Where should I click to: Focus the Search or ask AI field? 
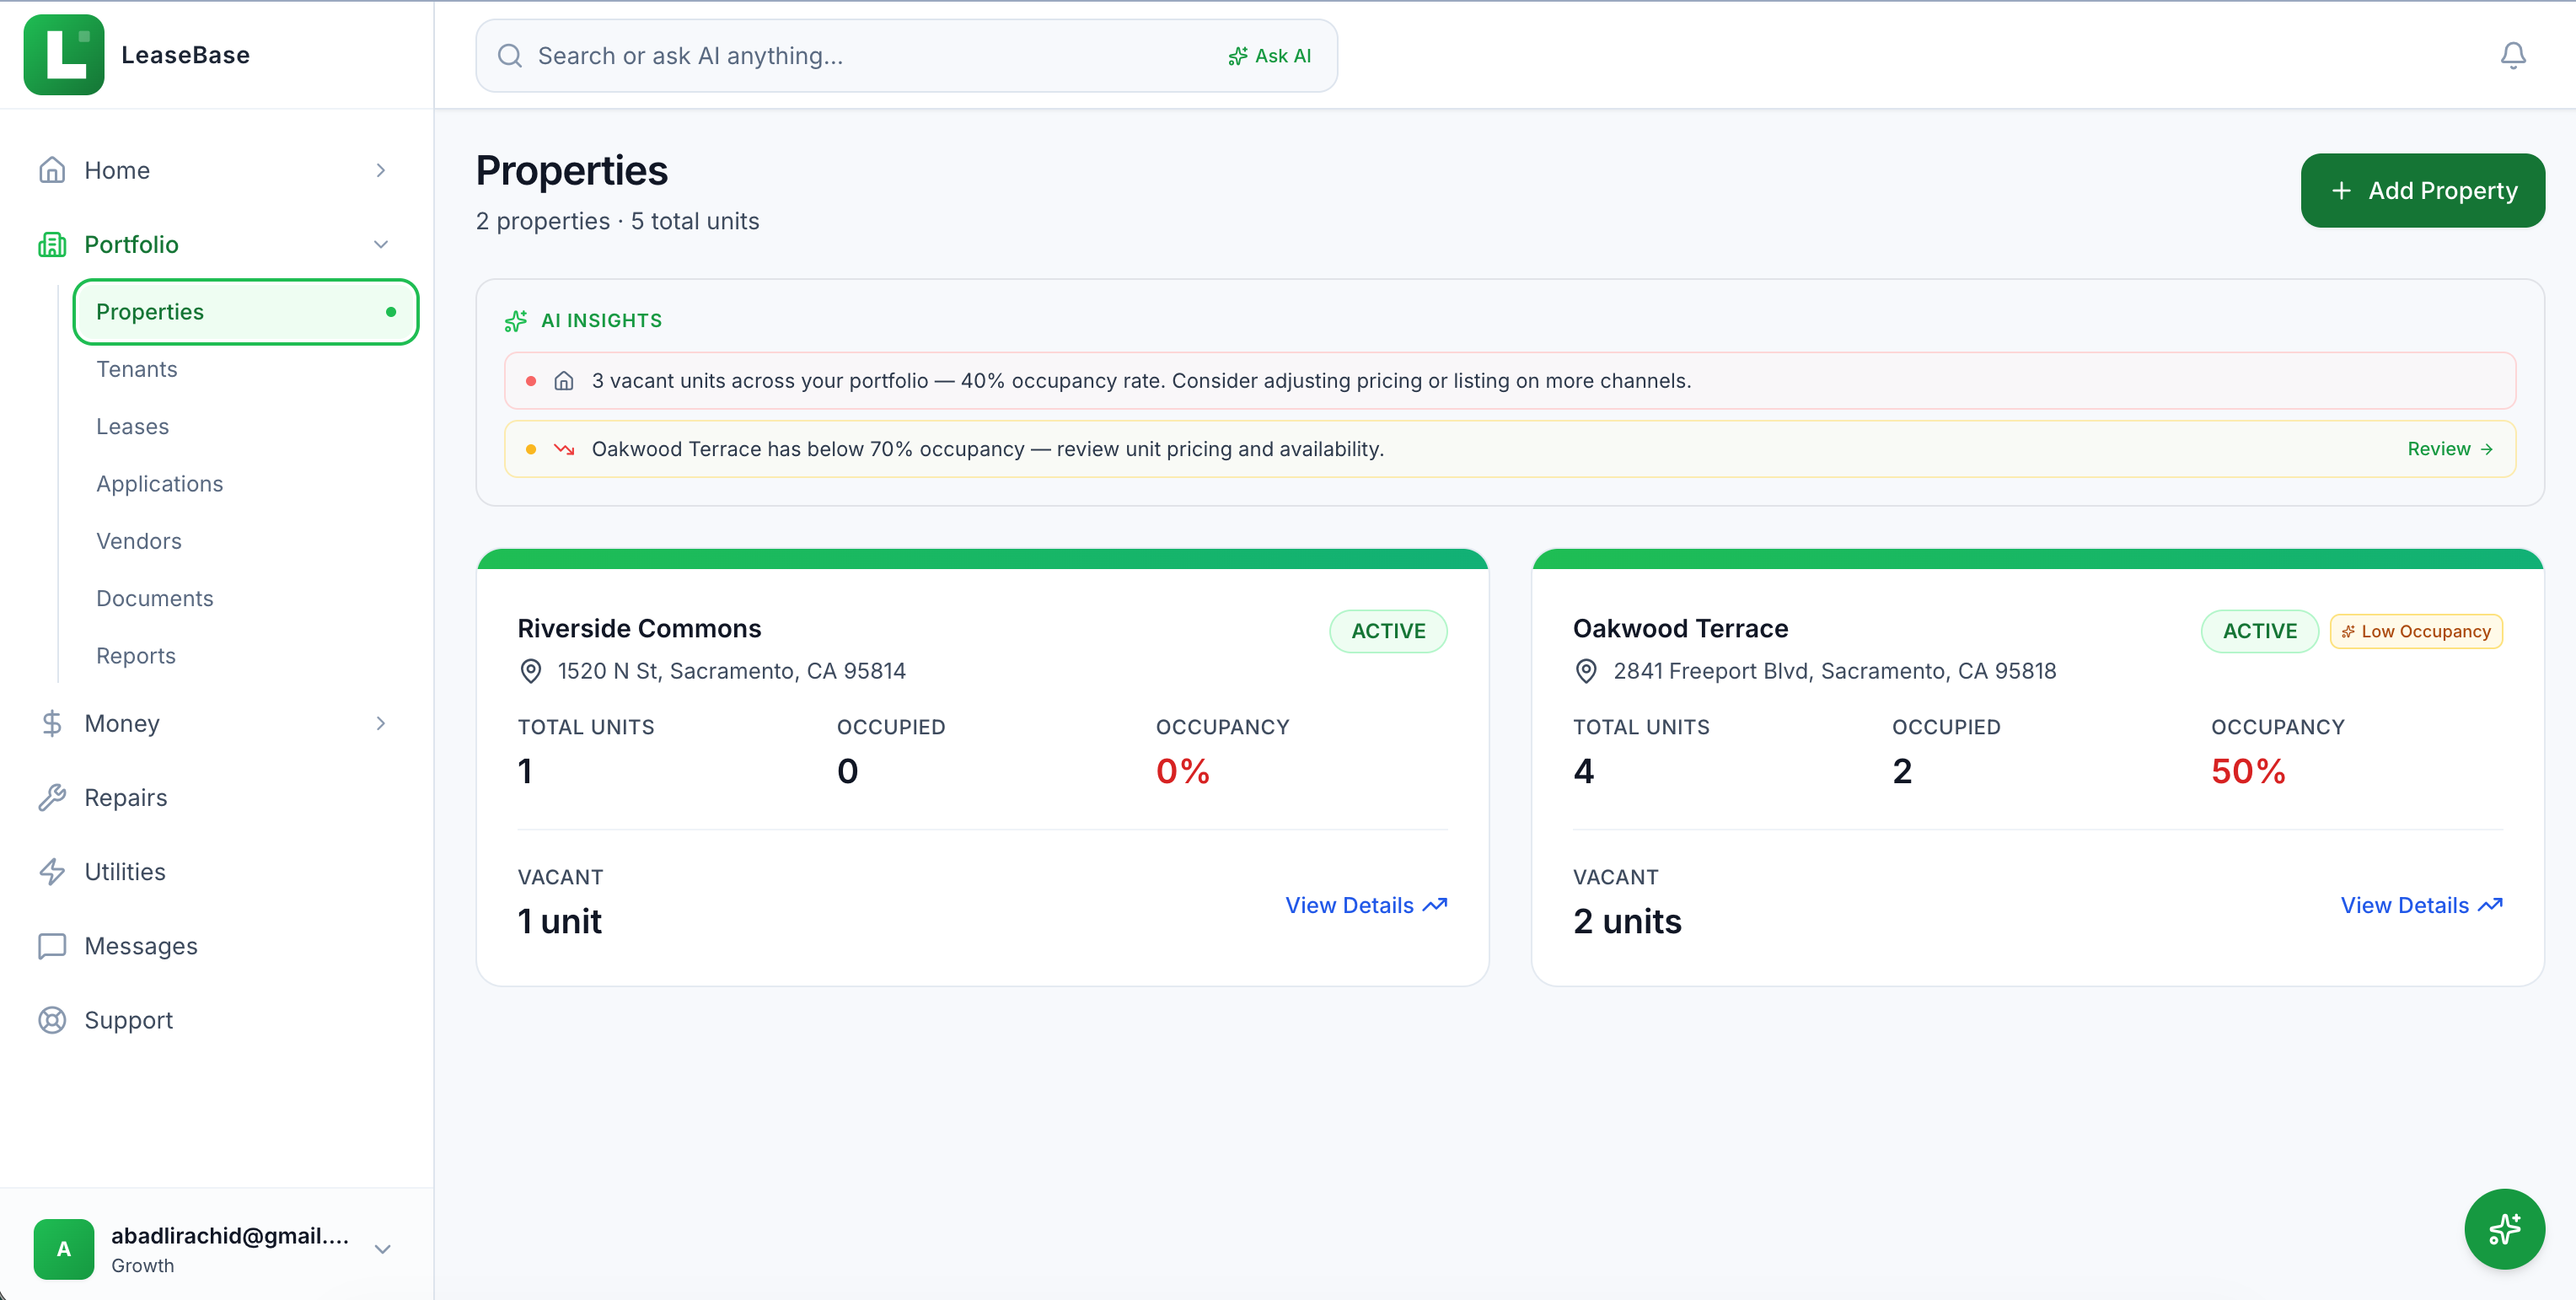(x=907, y=56)
